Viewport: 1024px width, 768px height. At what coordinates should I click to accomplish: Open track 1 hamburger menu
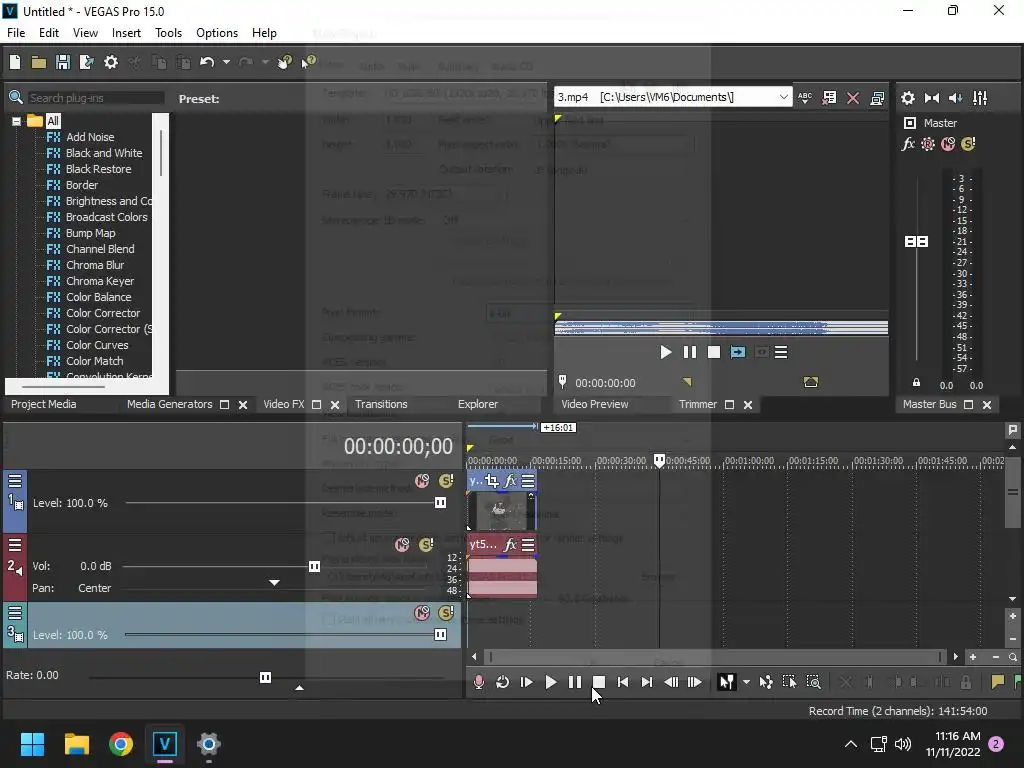(x=15, y=481)
